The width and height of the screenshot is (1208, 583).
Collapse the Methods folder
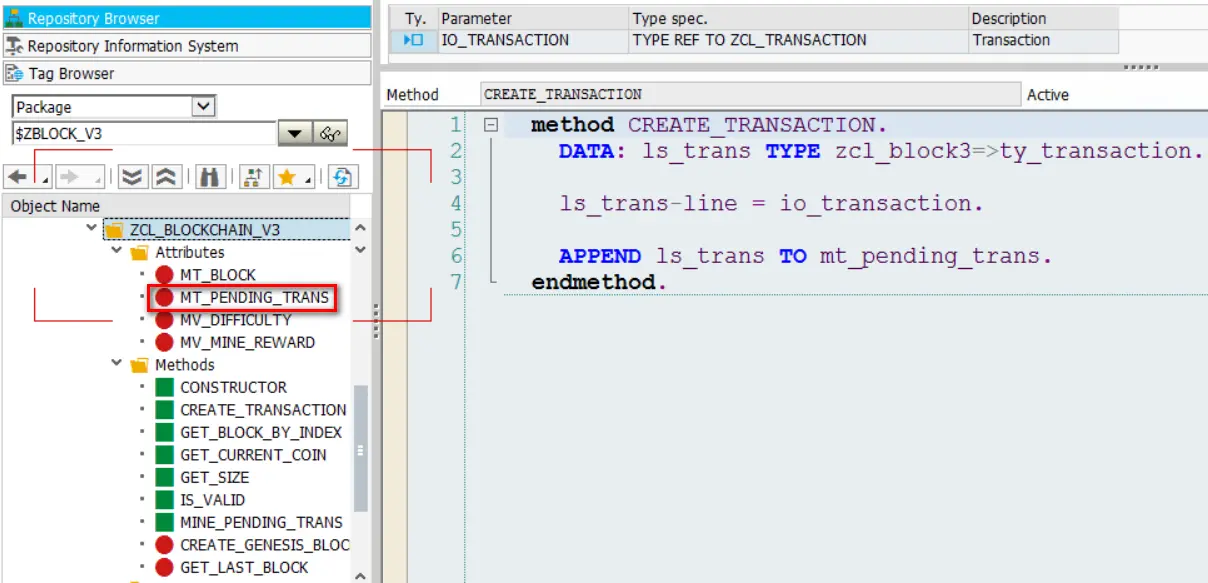pos(116,365)
